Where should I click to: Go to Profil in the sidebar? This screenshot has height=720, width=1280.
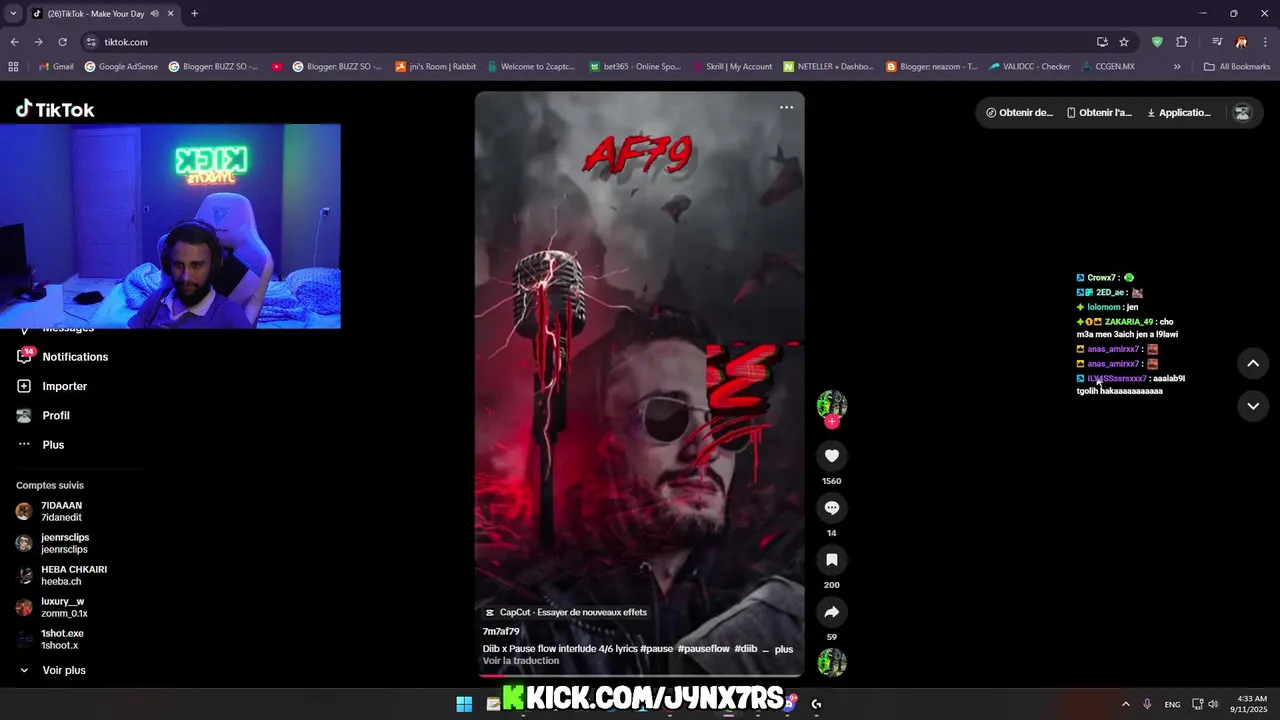(44, 415)
